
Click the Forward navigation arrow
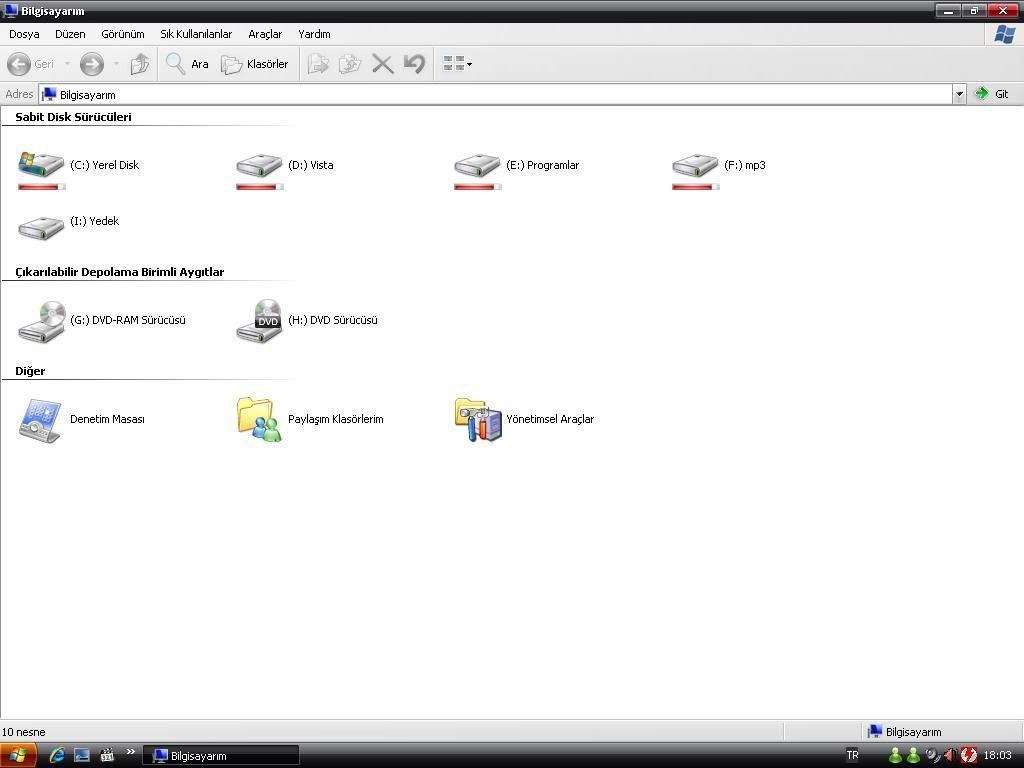point(91,64)
